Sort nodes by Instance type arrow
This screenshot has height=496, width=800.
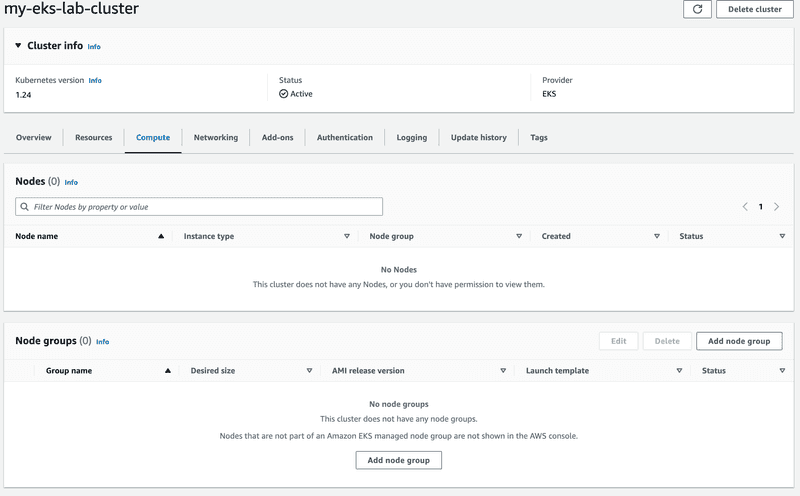347,236
